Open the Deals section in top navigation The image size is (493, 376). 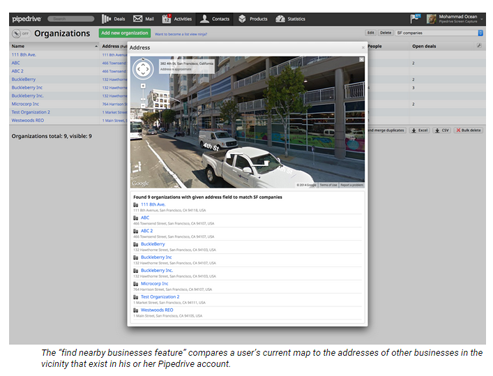[x=113, y=19]
